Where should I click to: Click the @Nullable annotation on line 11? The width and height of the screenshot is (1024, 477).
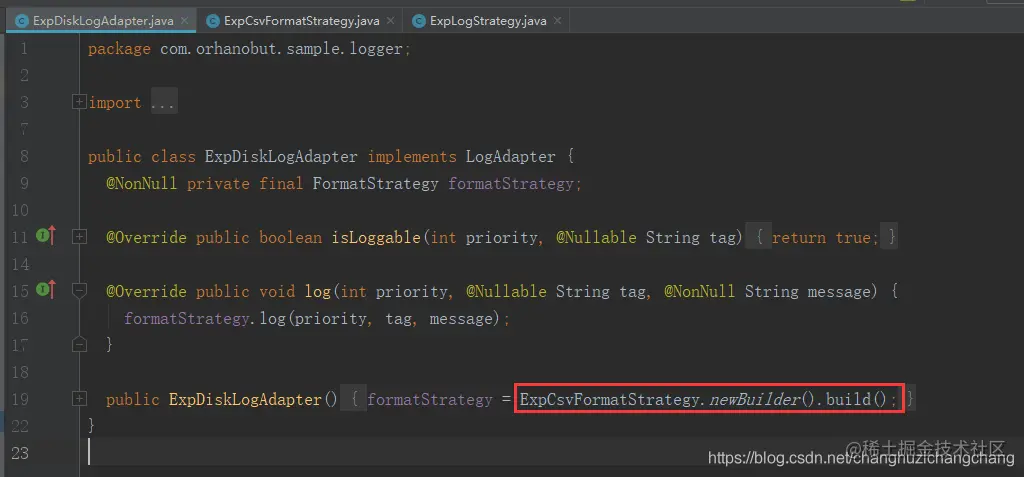pyautogui.click(x=596, y=238)
